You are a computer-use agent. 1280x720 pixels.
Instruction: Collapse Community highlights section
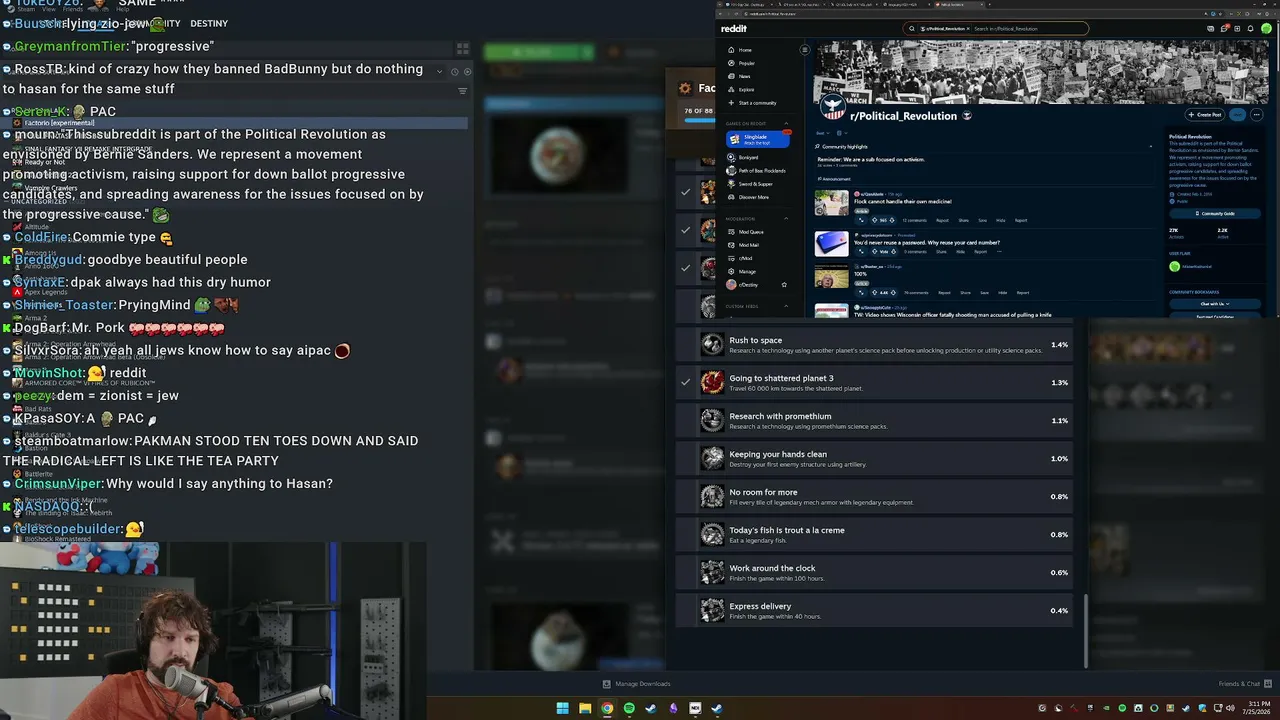(1150, 146)
